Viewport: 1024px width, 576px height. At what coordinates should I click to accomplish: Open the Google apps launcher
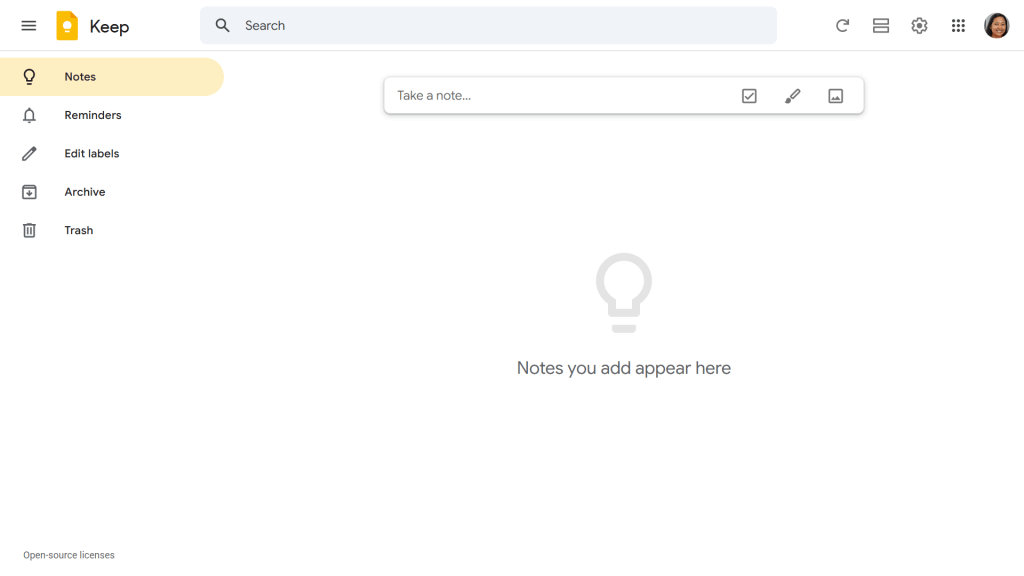coord(958,25)
